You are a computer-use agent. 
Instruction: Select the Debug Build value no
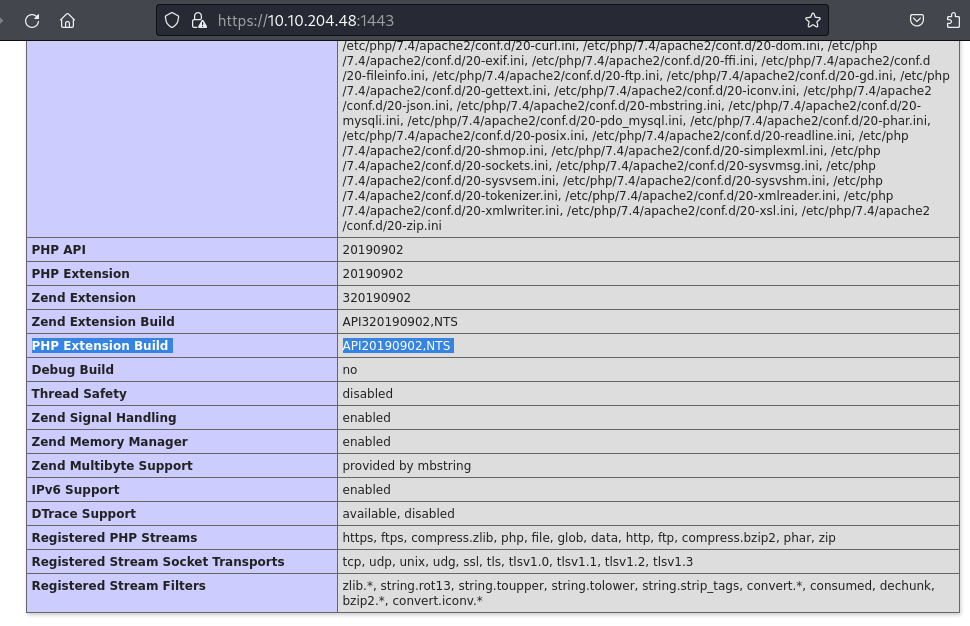350,369
